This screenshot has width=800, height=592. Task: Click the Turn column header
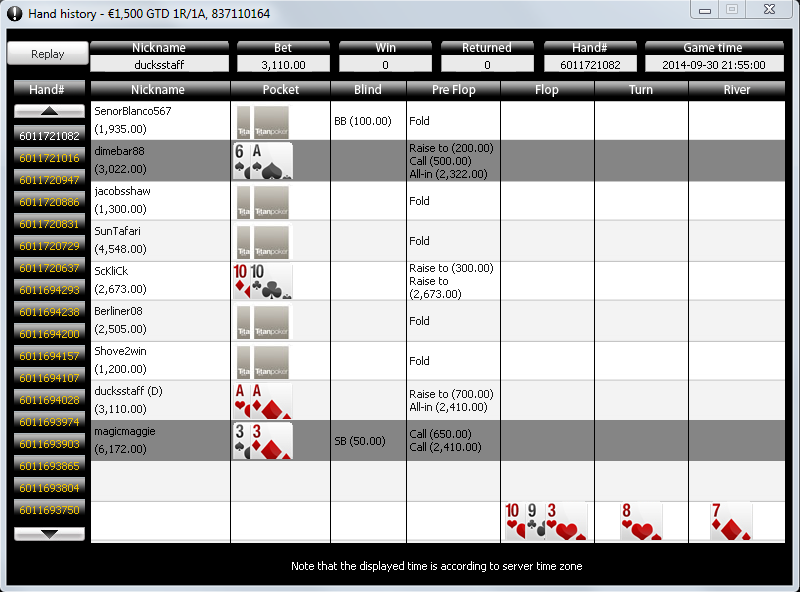(x=641, y=89)
